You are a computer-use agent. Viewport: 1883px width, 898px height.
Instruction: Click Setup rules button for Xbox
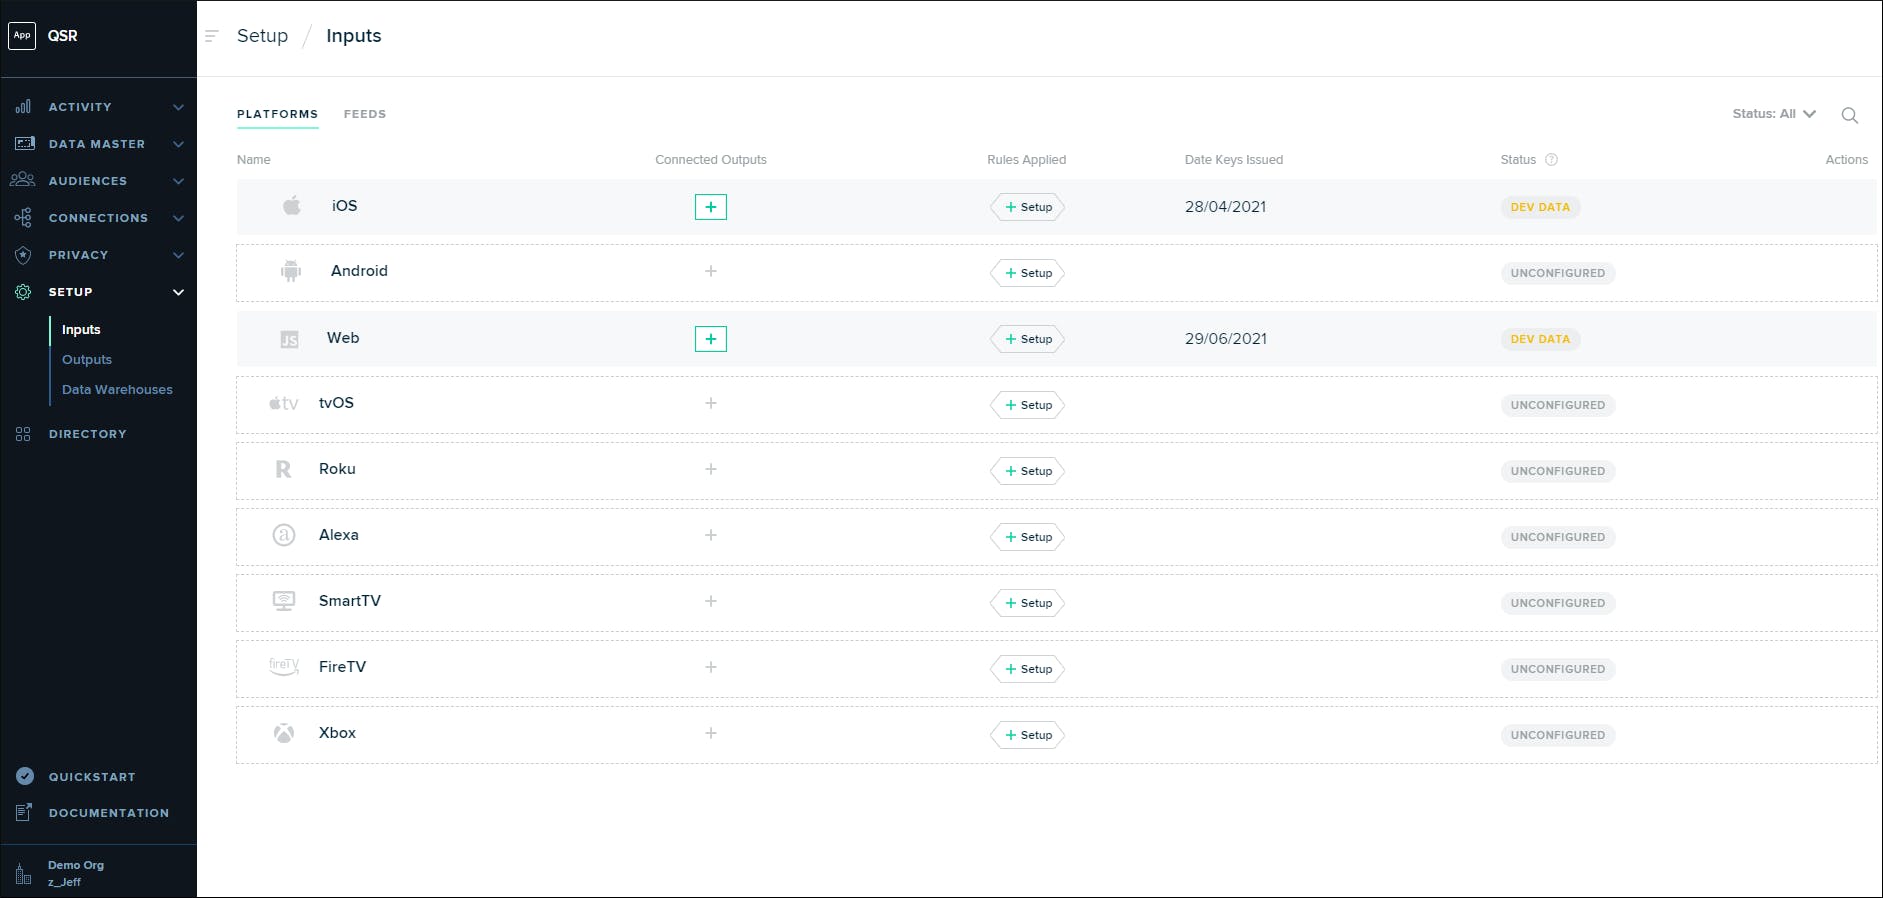[x=1028, y=735]
